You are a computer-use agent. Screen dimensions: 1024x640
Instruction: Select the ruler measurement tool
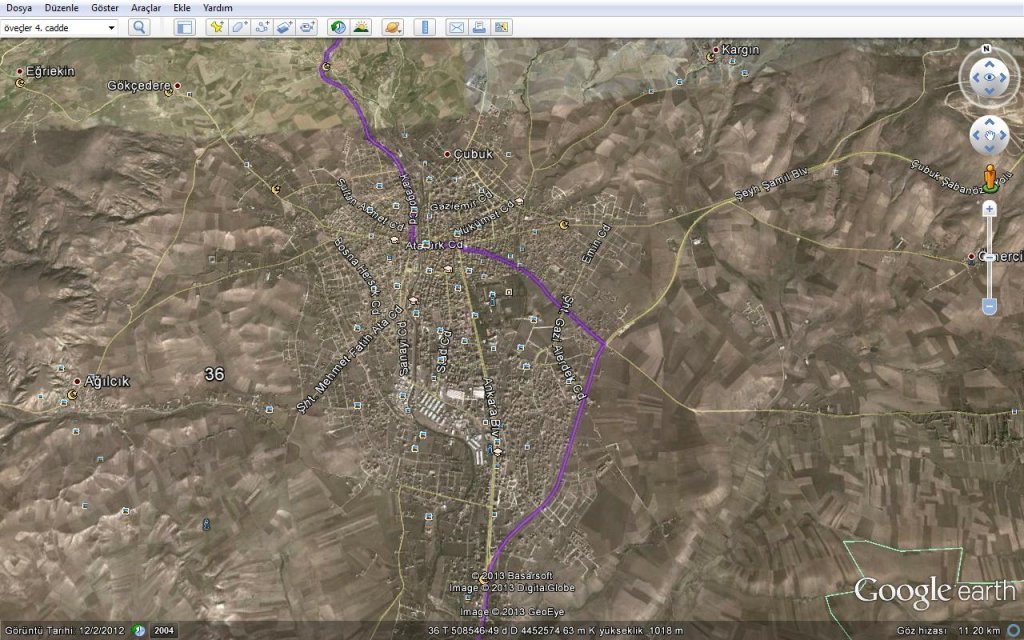click(424, 27)
